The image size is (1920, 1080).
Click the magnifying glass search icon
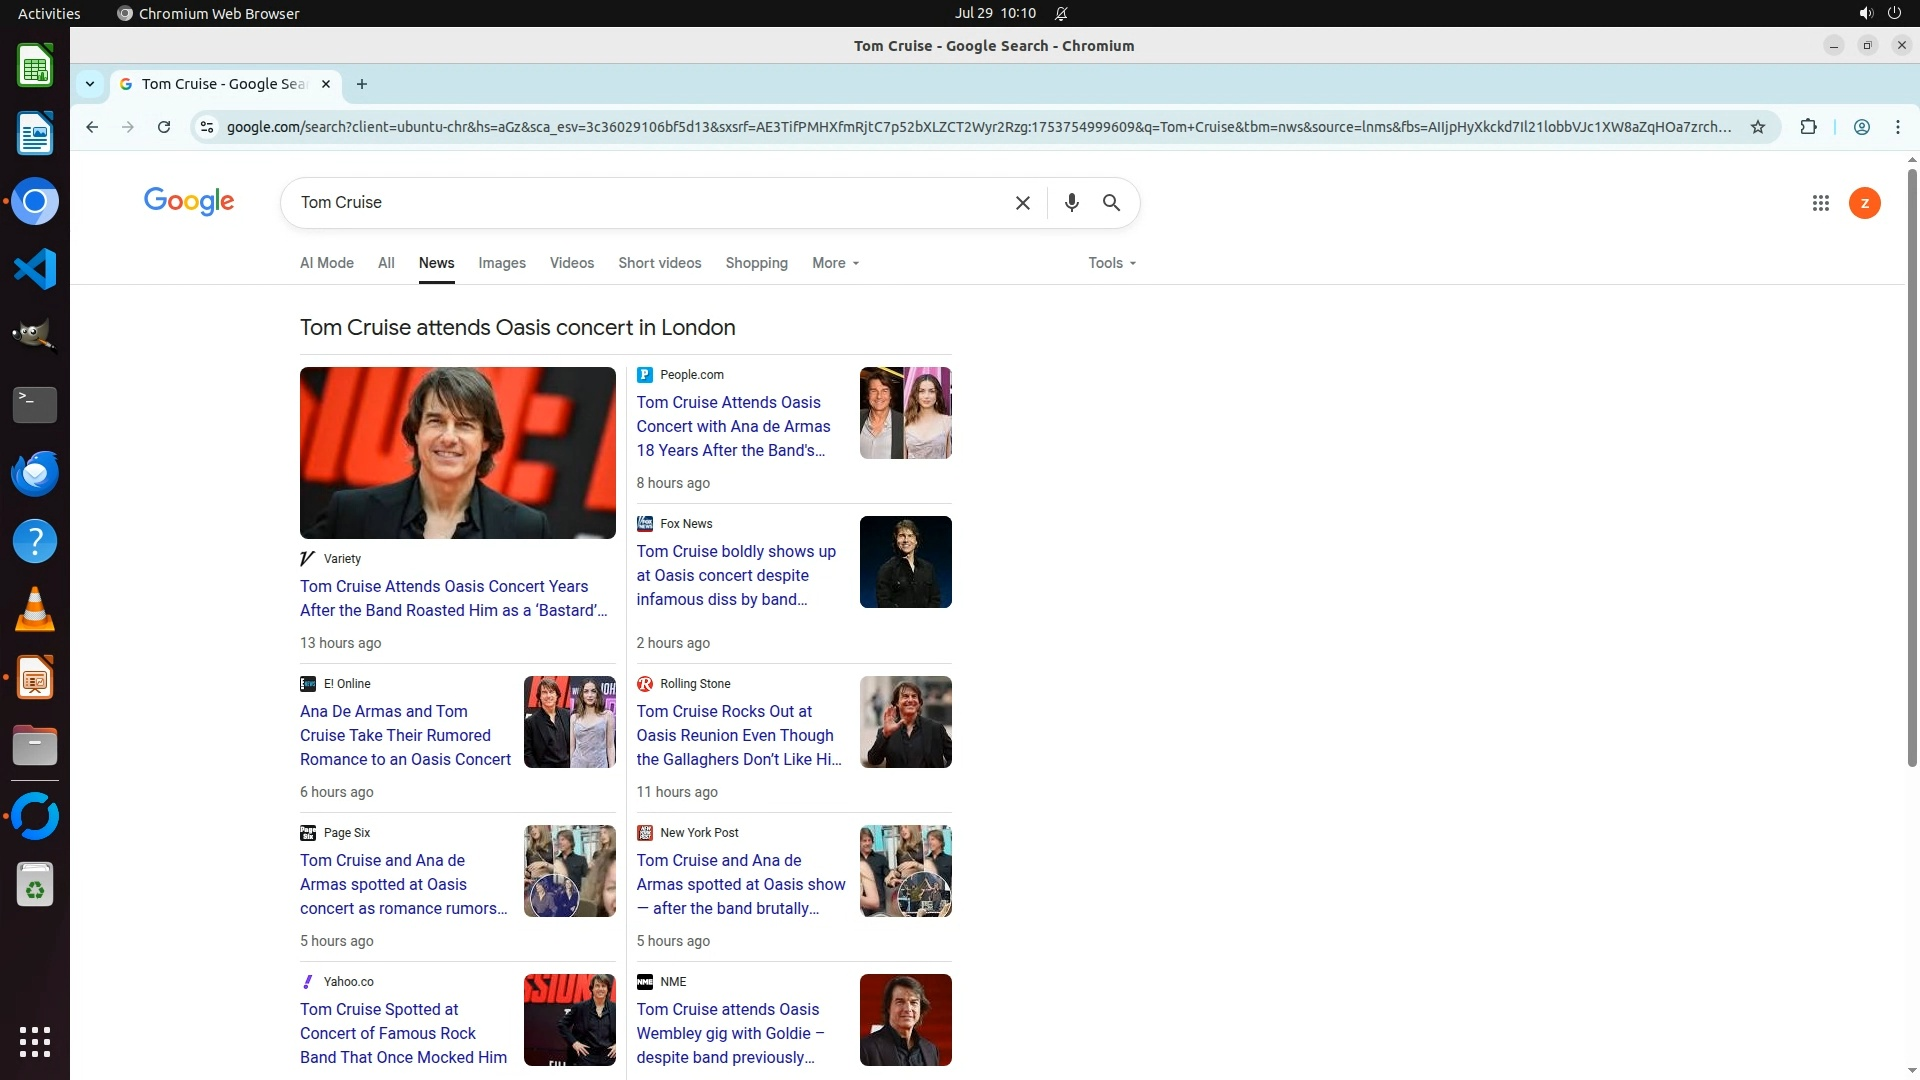(1111, 203)
